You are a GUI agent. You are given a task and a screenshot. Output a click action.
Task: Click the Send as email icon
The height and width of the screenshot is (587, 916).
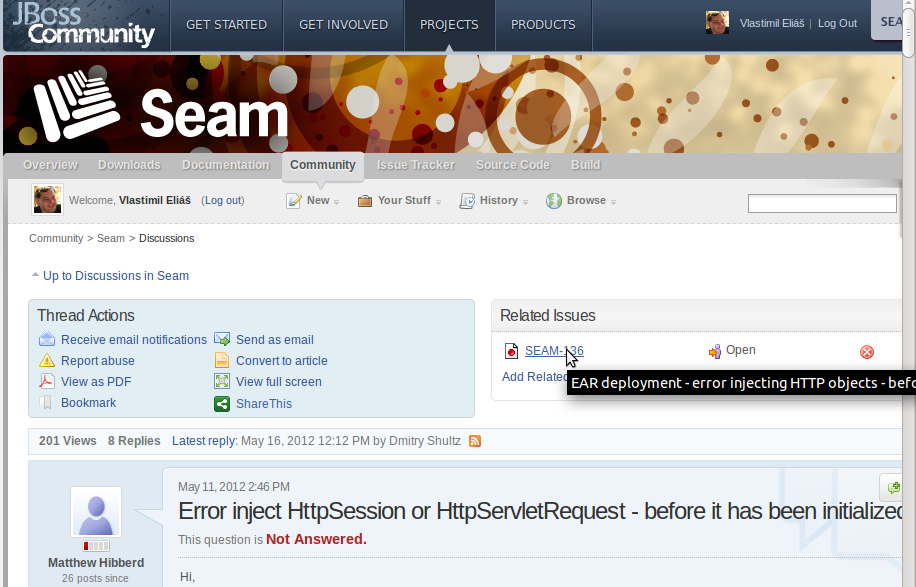pyautogui.click(x=222, y=339)
